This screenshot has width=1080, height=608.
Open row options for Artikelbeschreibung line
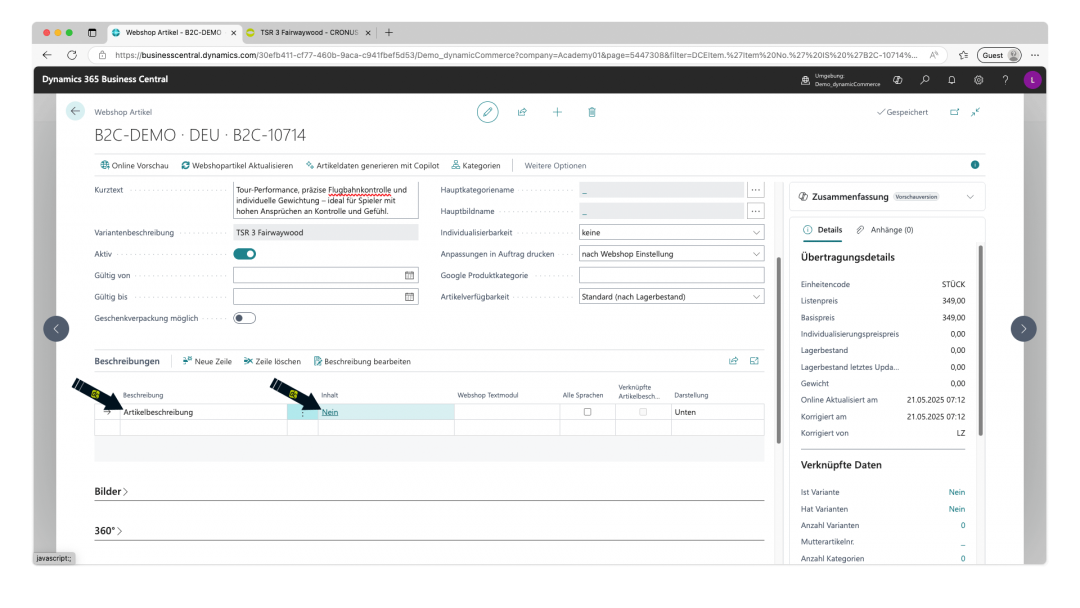(302, 412)
